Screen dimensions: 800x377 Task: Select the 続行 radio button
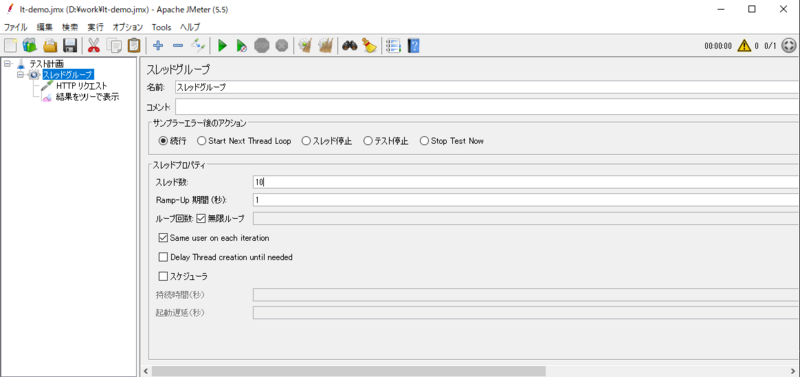(x=164, y=141)
